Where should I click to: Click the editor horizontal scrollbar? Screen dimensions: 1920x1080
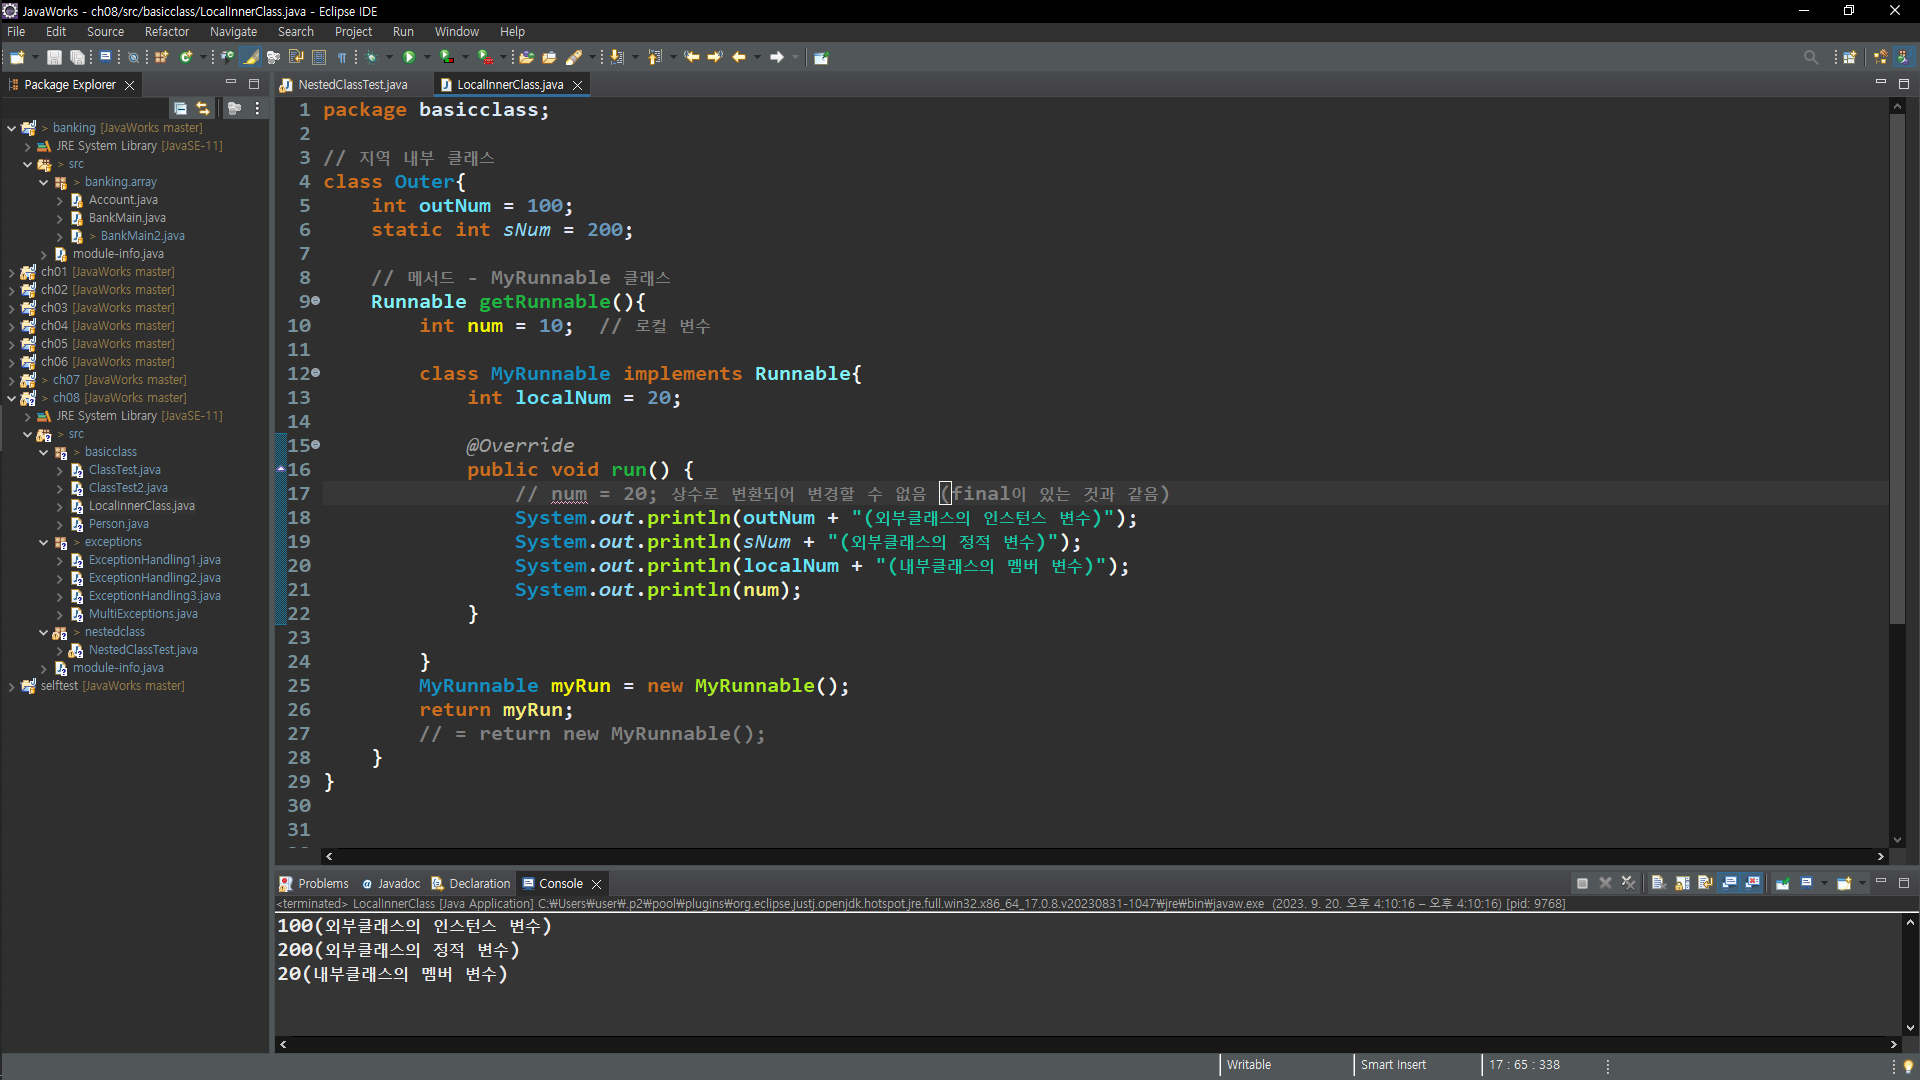(1100, 856)
